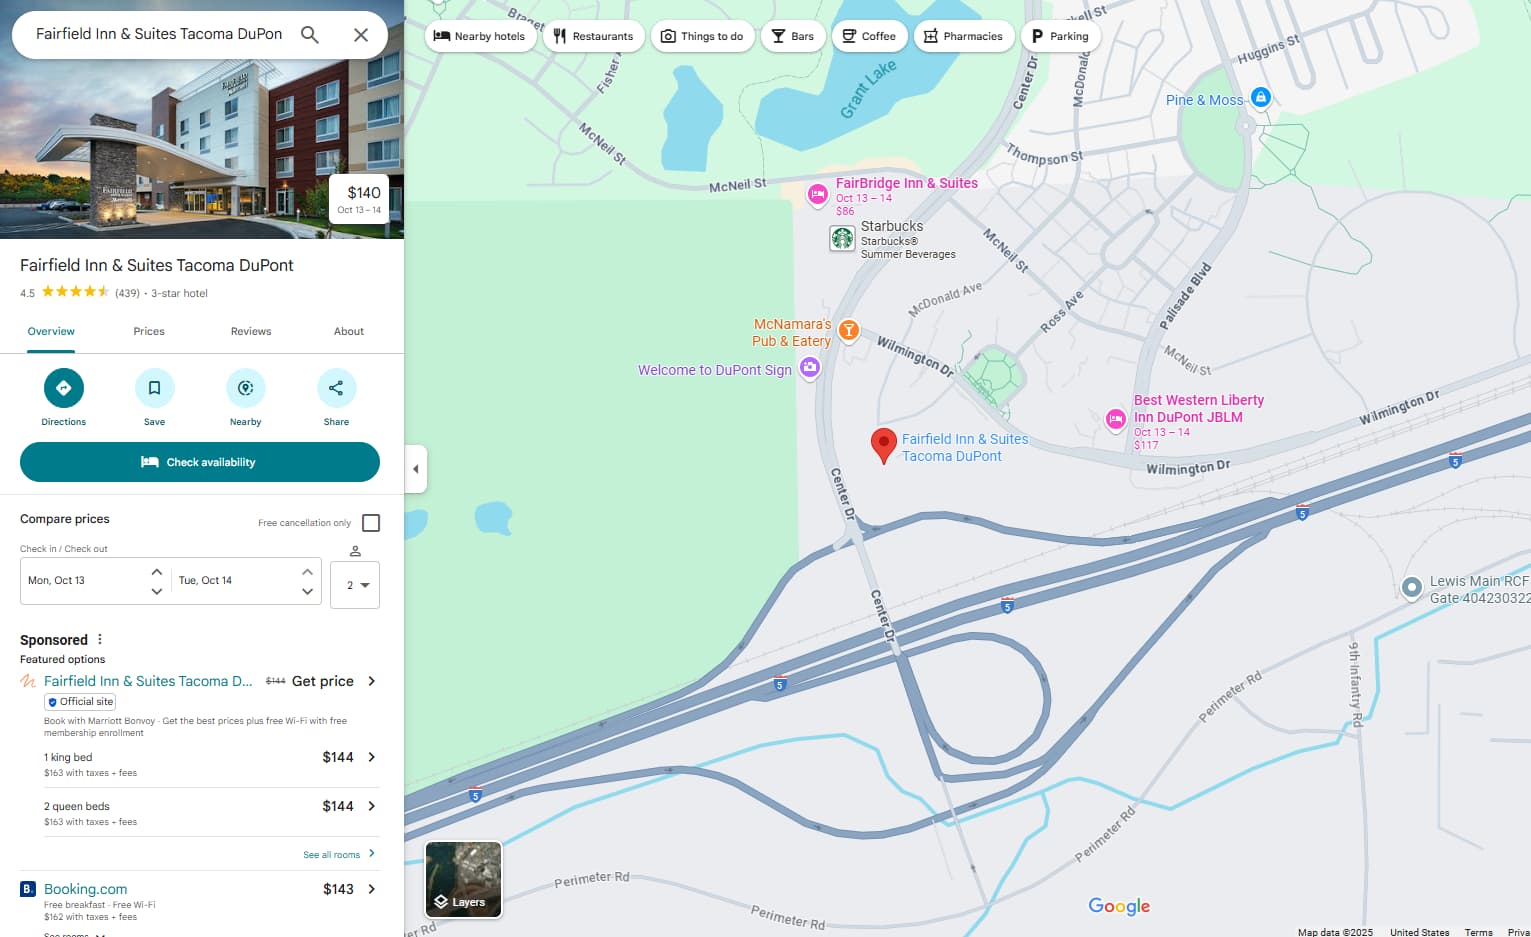Open the guests count dropdown
Screen dimensions: 1531x937
point(355,585)
